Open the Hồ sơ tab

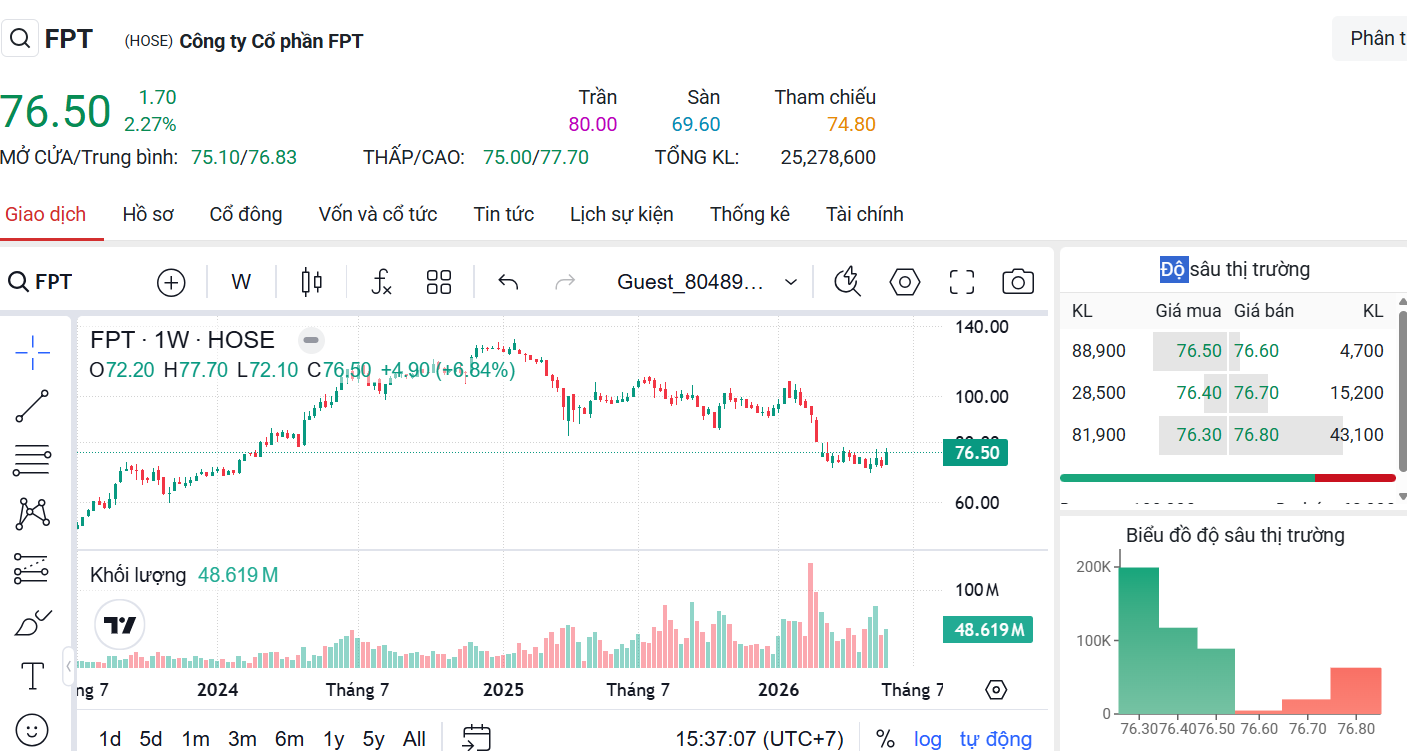coord(148,214)
